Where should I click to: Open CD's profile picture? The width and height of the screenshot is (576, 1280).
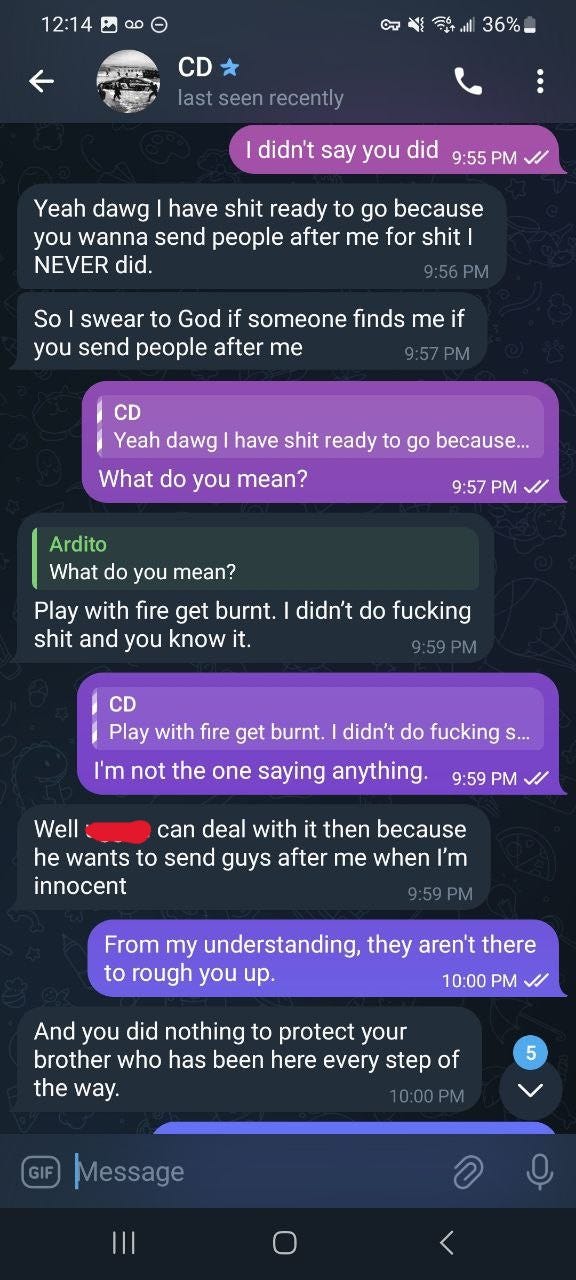tap(128, 81)
